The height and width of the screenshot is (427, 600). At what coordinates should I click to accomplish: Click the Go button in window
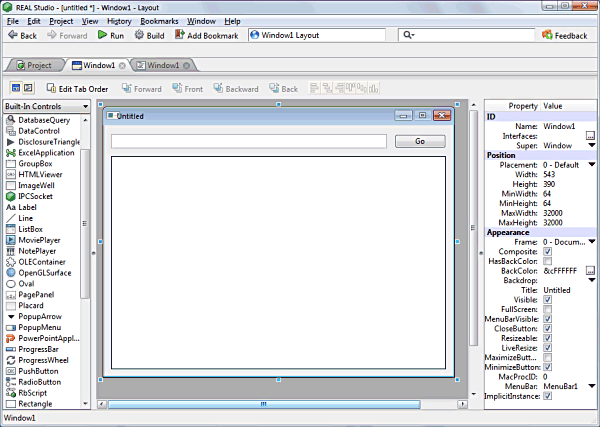tap(420, 141)
